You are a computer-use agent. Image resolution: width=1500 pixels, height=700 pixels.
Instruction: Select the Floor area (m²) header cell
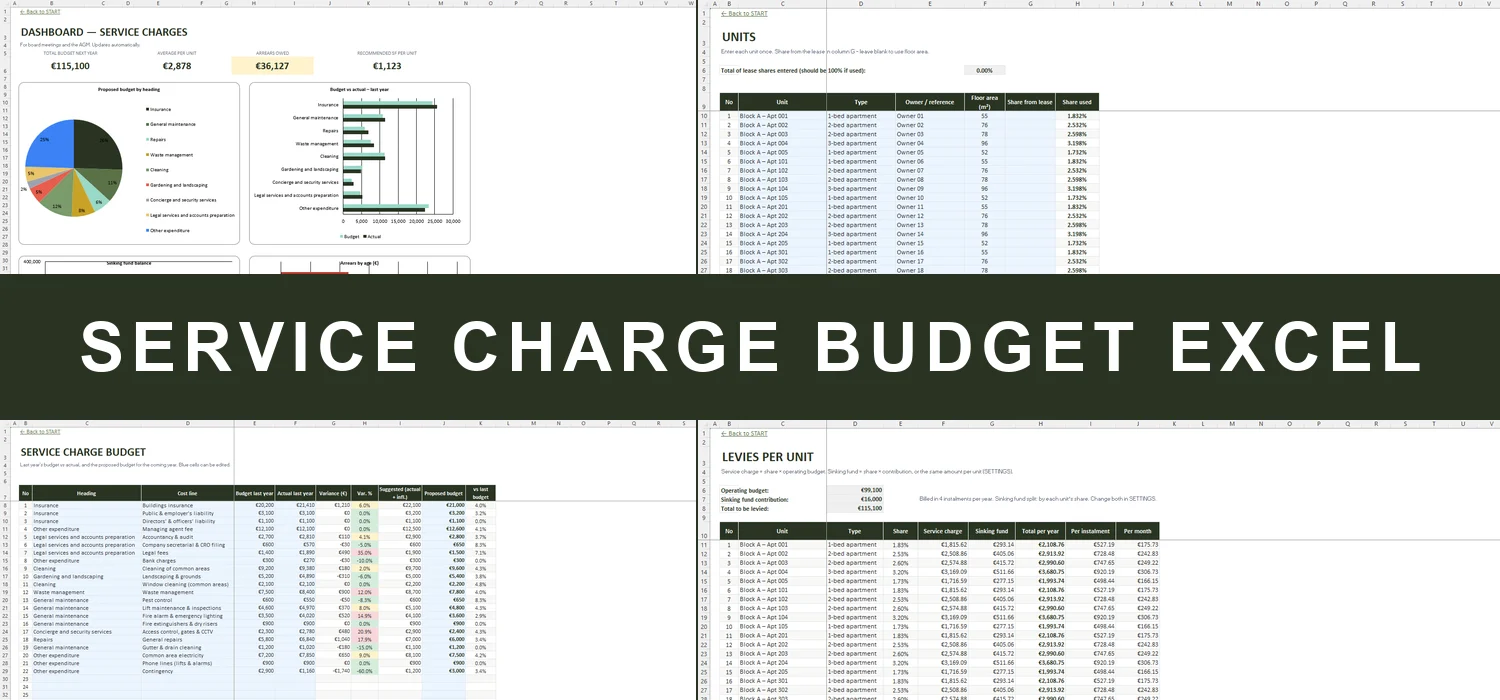coord(984,102)
